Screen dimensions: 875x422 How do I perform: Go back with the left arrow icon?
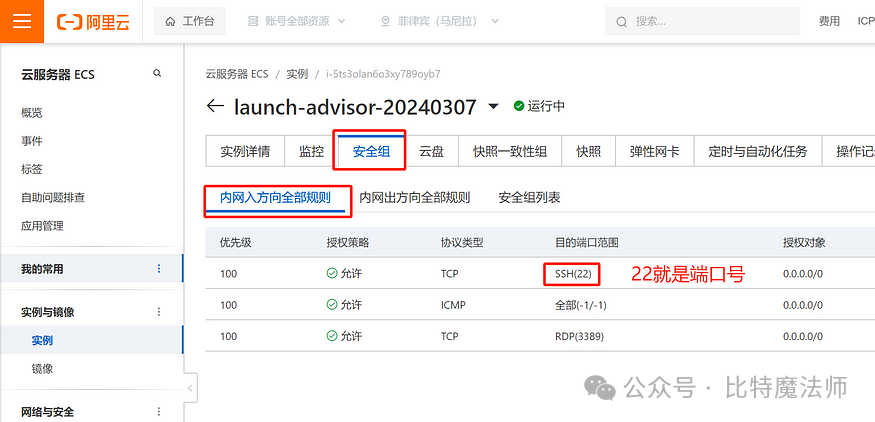[x=215, y=106]
